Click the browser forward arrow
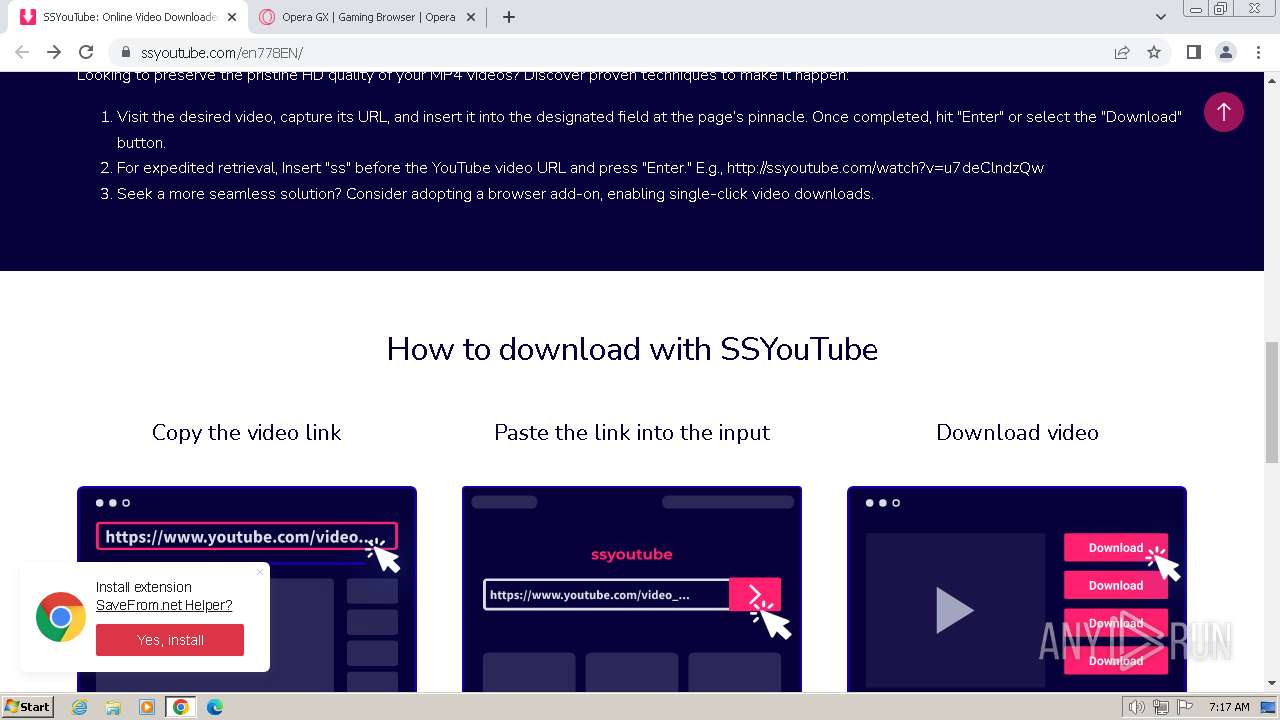 pyautogui.click(x=54, y=52)
